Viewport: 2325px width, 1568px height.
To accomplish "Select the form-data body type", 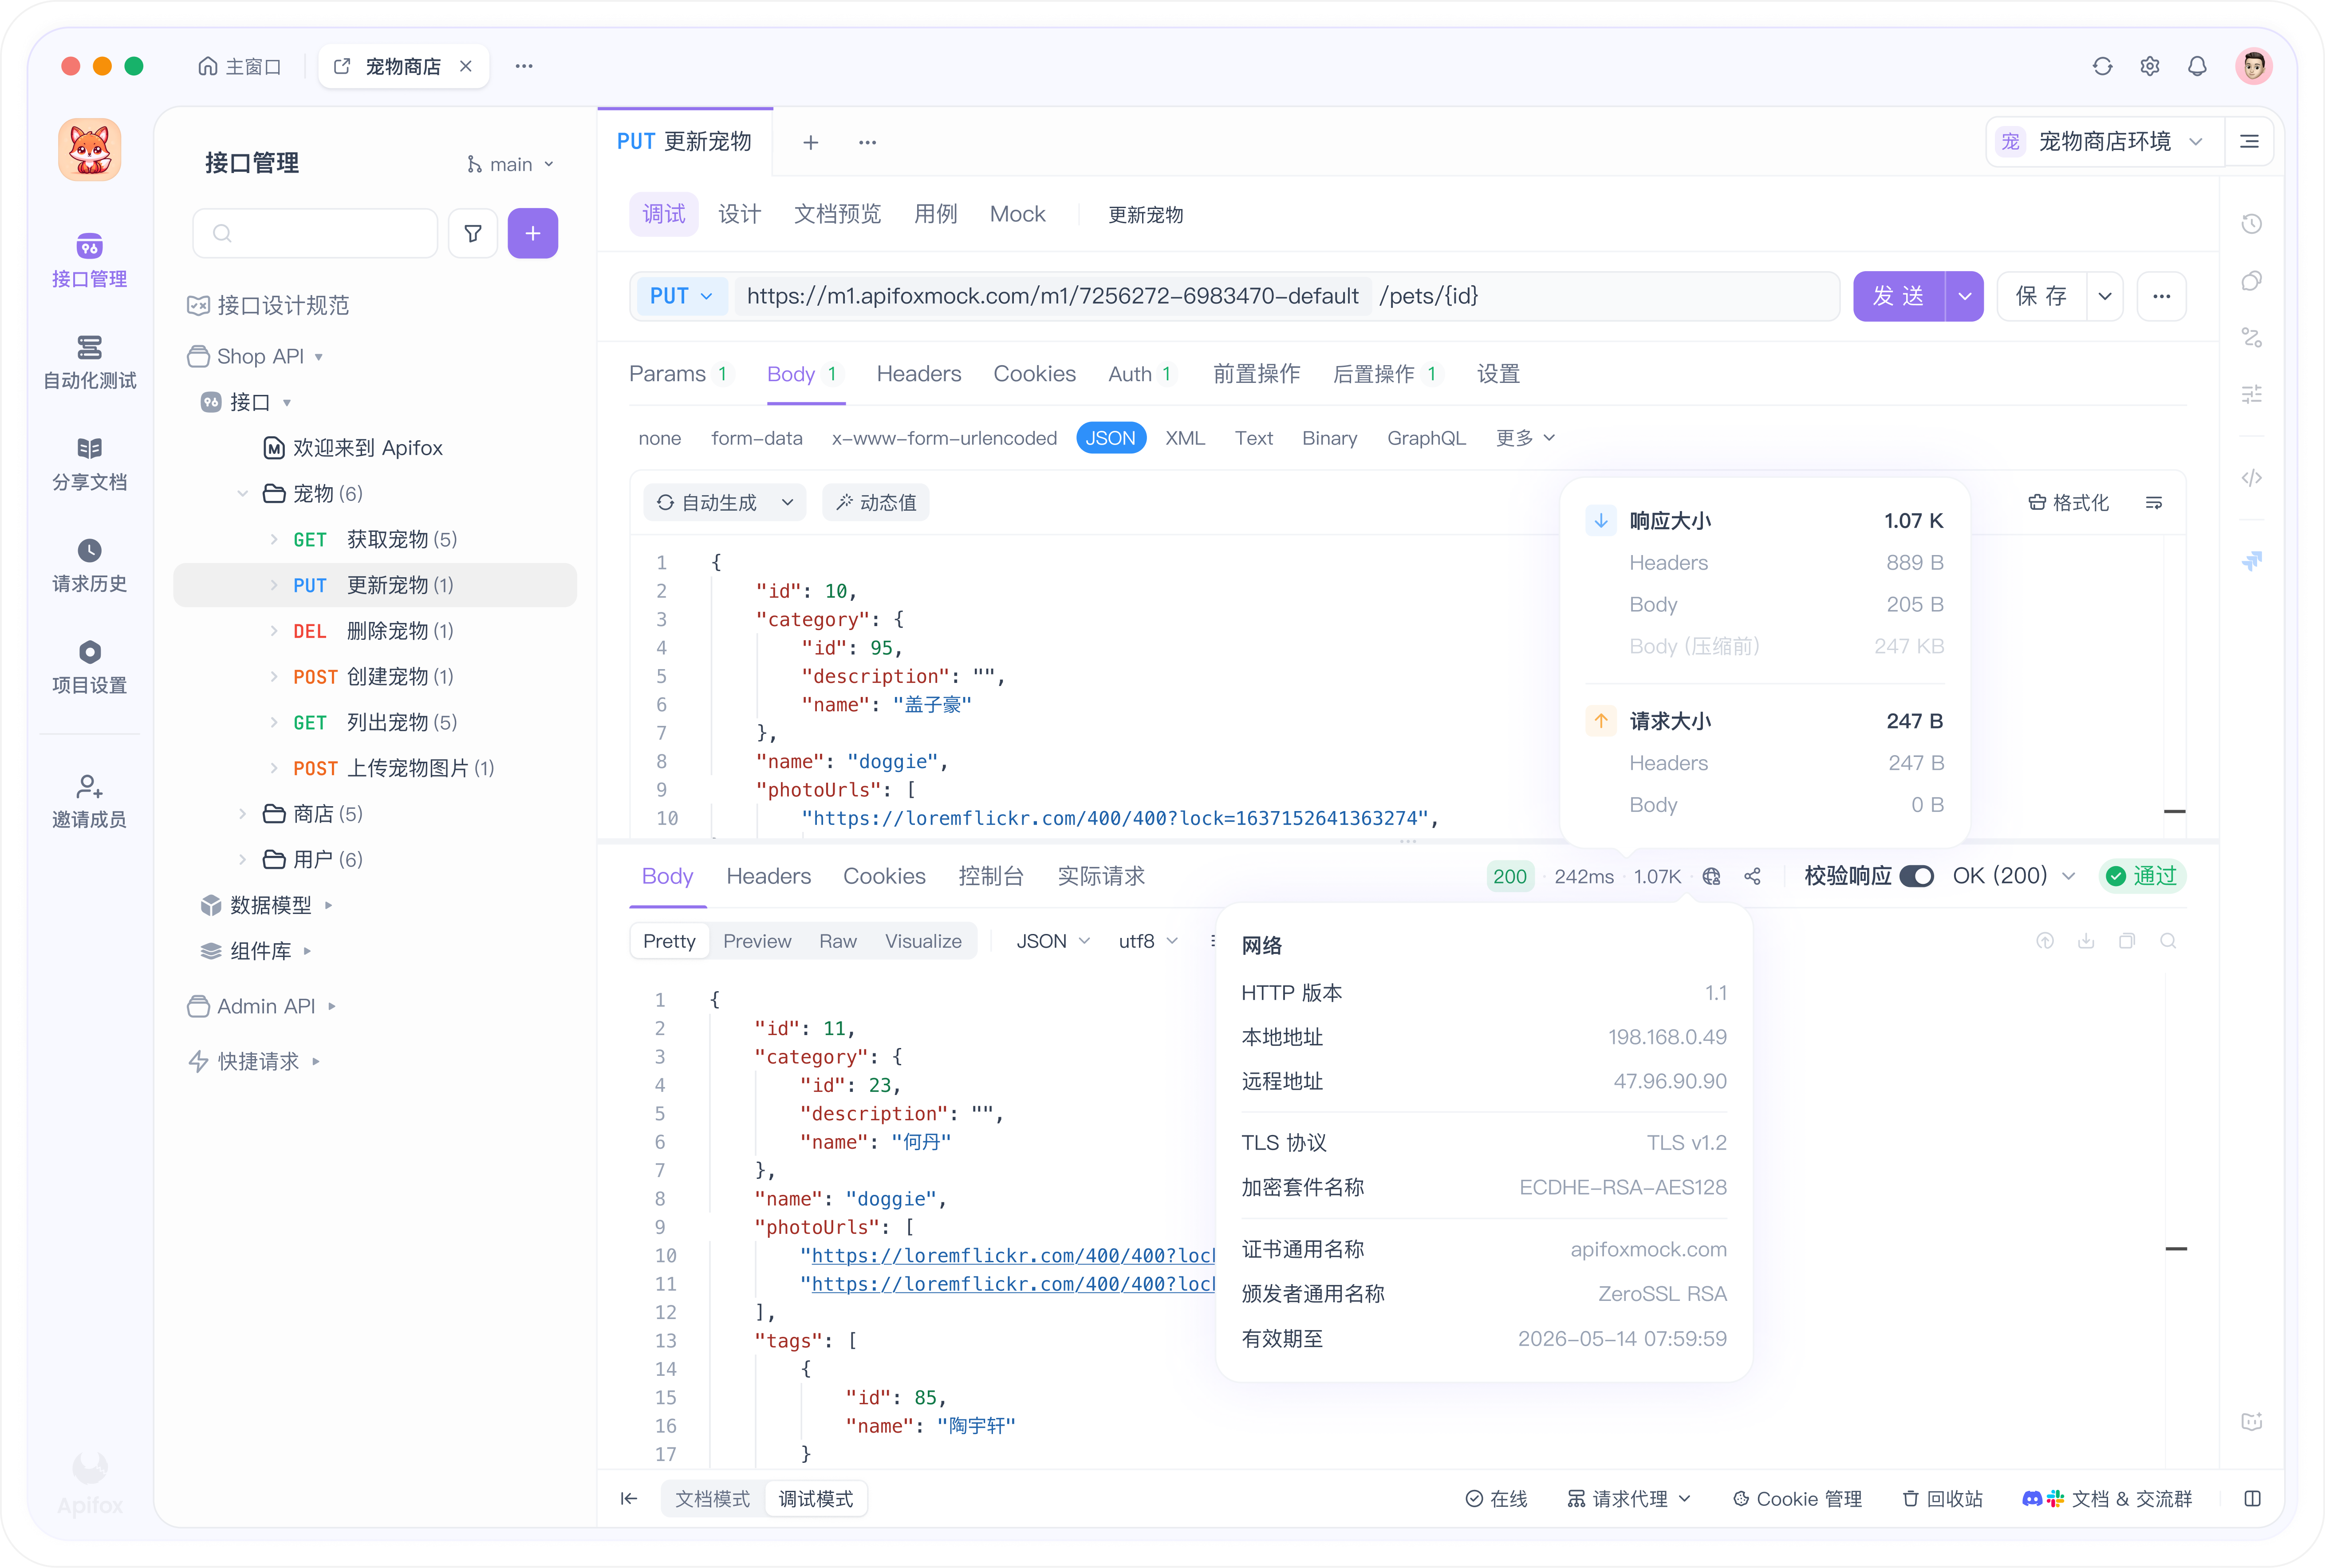I will (x=756, y=438).
